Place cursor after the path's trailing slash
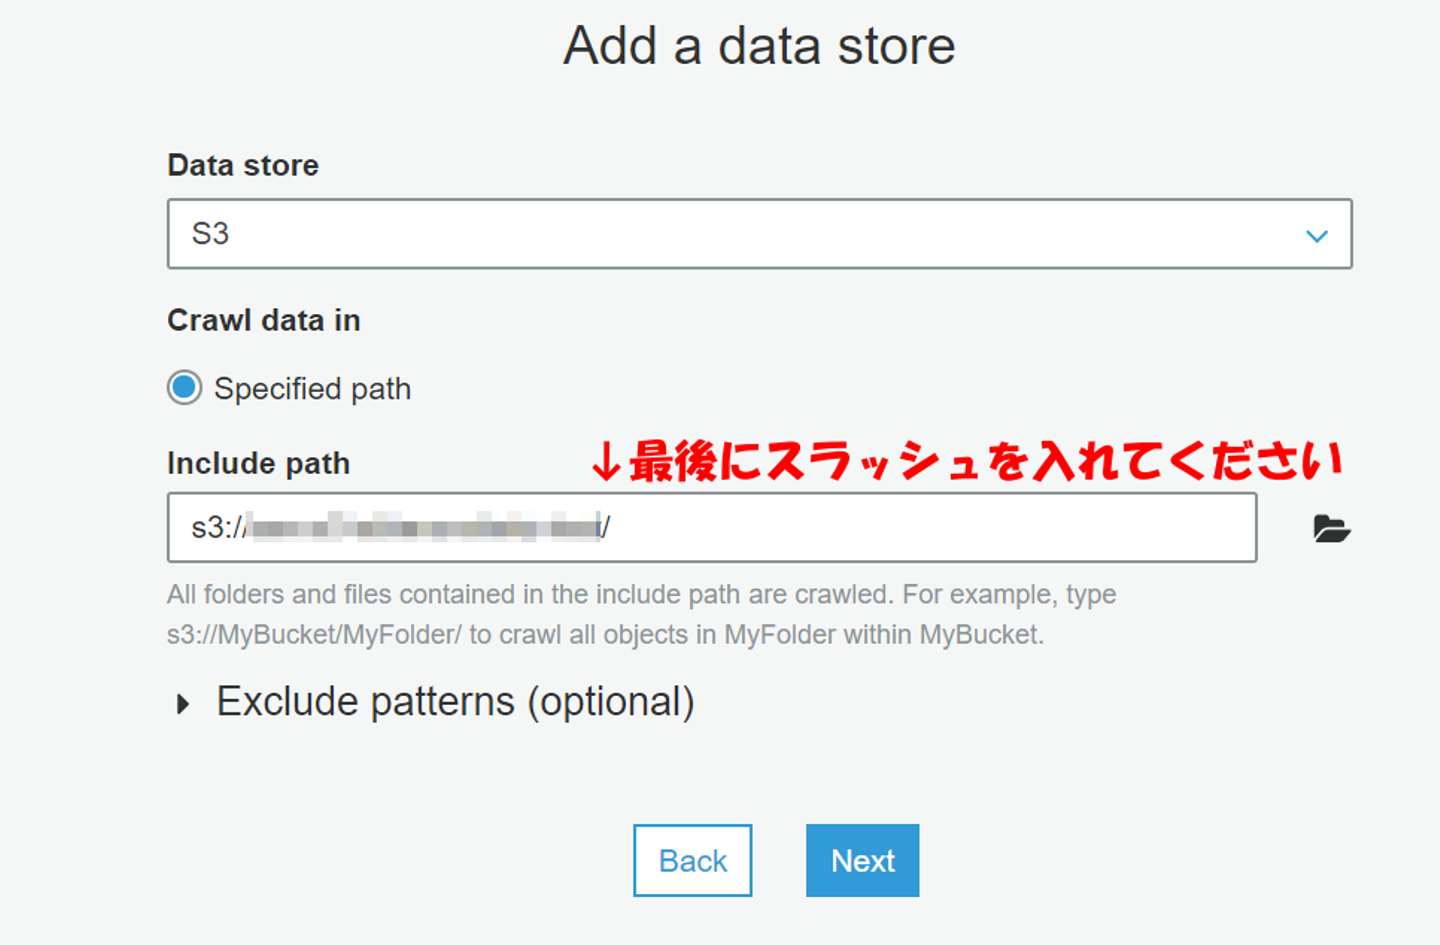This screenshot has height=945, width=1440. [611, 527]
